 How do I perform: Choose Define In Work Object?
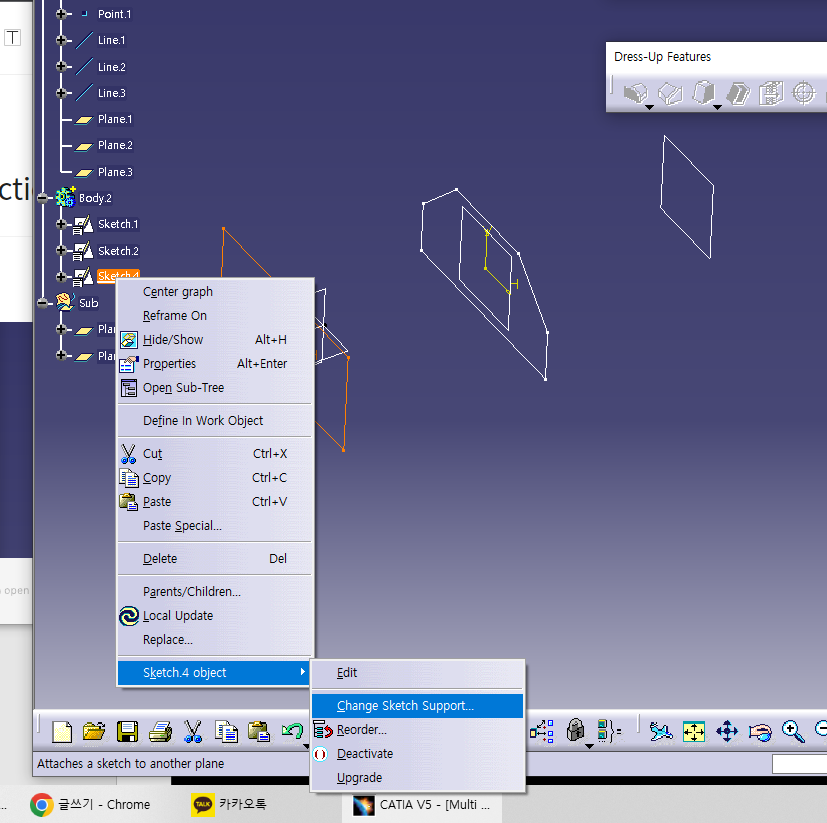tap(214, 420)
